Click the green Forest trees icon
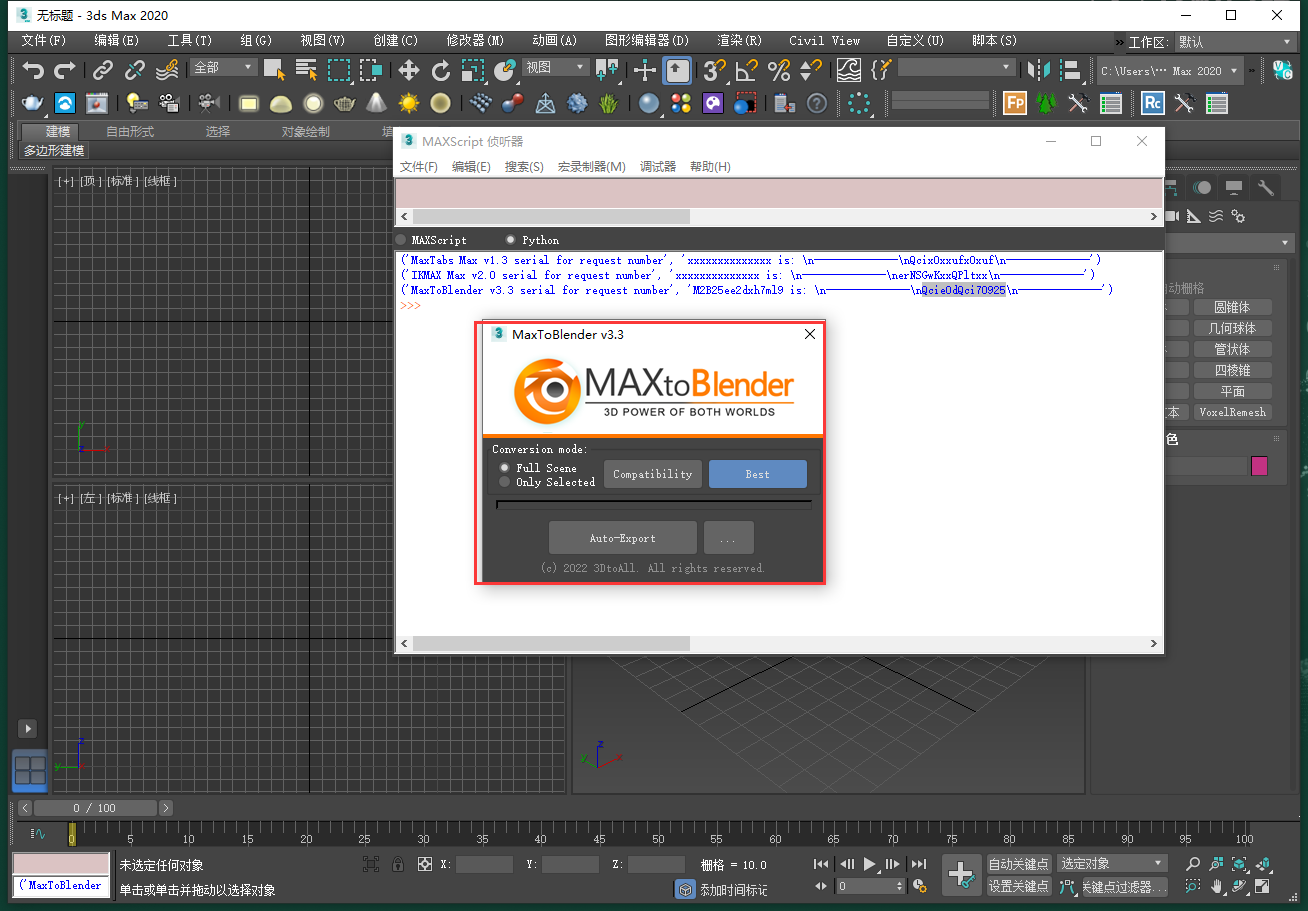The width and height of the screenshot is (1308, 911). click(1047, 103)
